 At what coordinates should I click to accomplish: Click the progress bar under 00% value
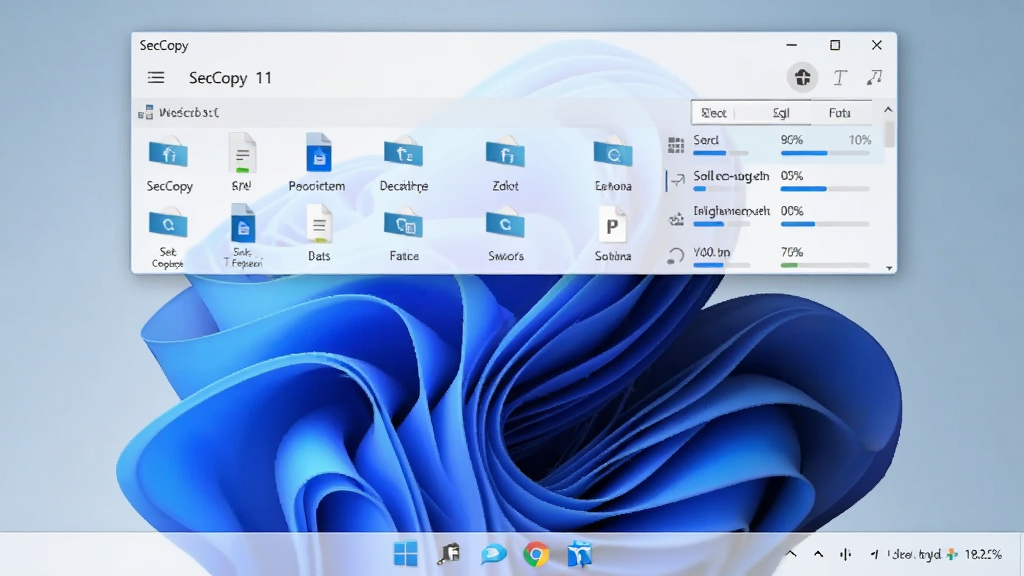click(x=825, y=224)
